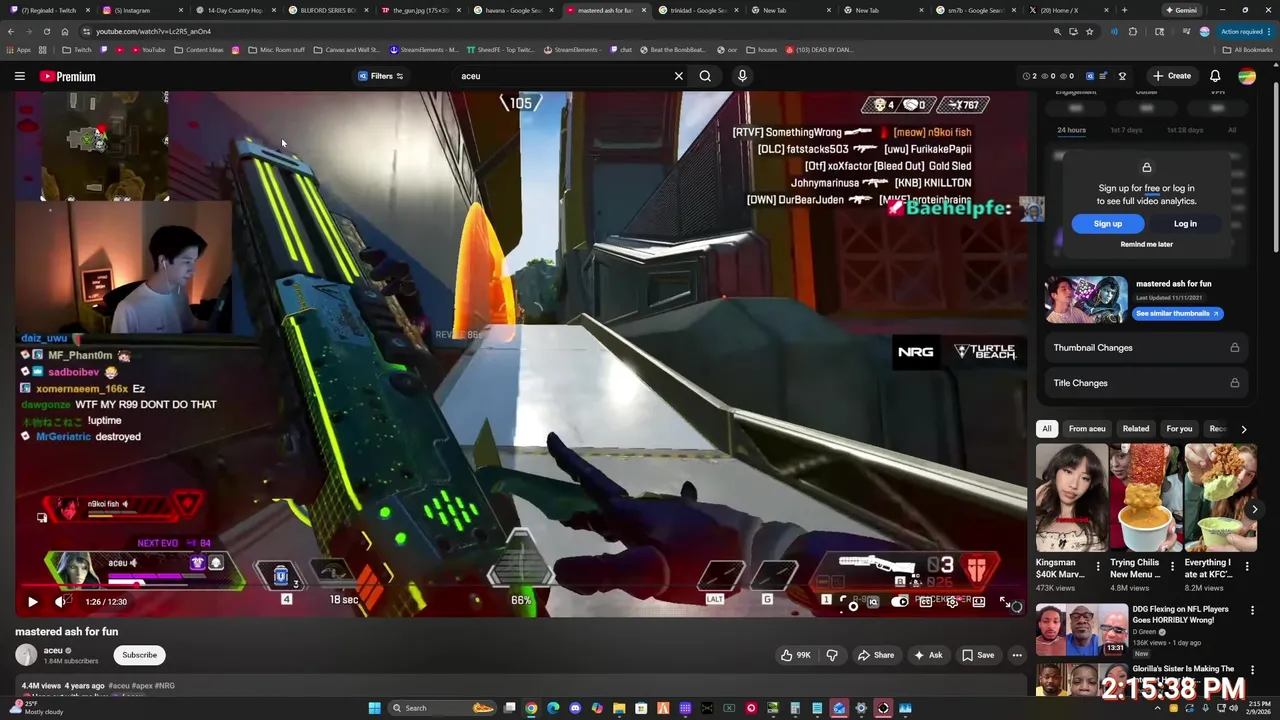Viewport: 1280px width, 720px height.
Task: Select the From aceu chip
Action: coord(1087,429)
